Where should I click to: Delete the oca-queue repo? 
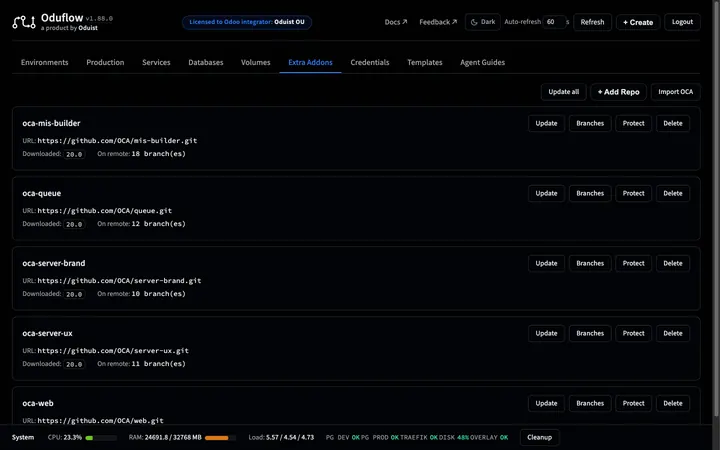click(673, 193)
